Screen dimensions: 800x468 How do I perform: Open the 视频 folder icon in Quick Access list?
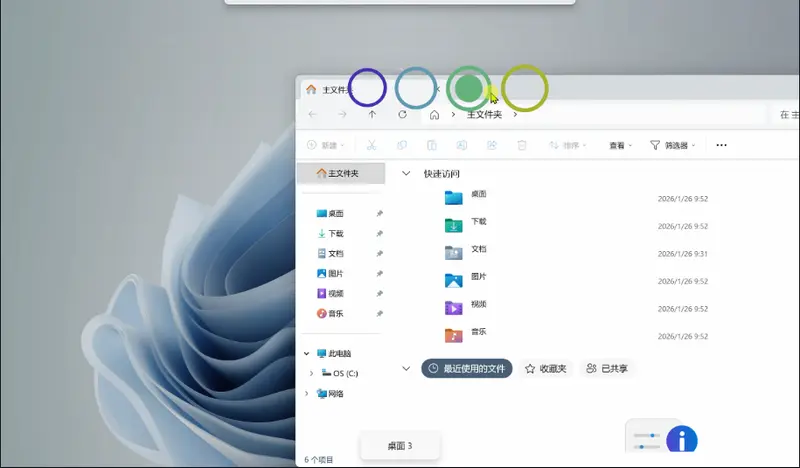(454, 308)
